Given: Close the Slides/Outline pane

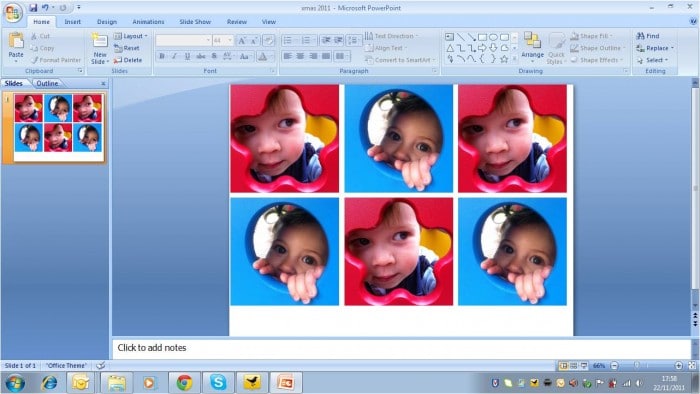Looking at the screenshot, I should coord(103,83).
